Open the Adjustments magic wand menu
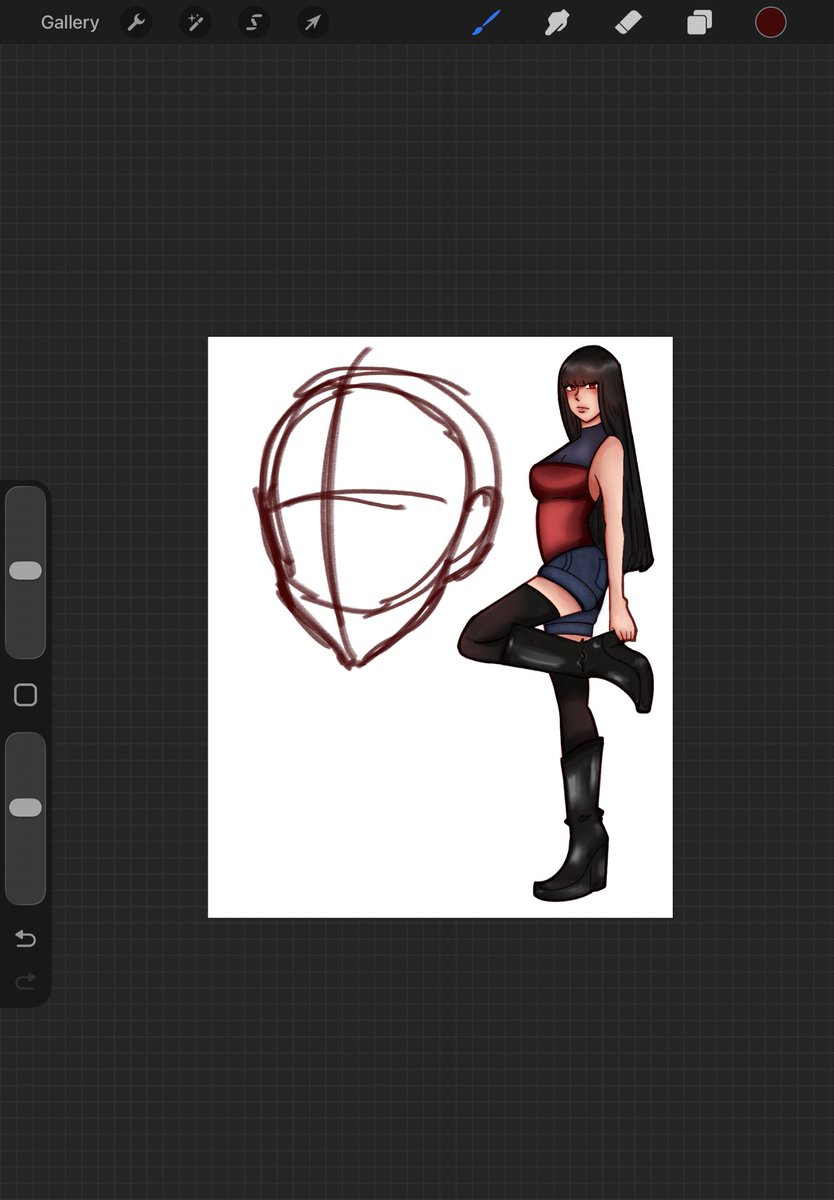The height and width of the screenshot is (1200, 834). point(195,22)
